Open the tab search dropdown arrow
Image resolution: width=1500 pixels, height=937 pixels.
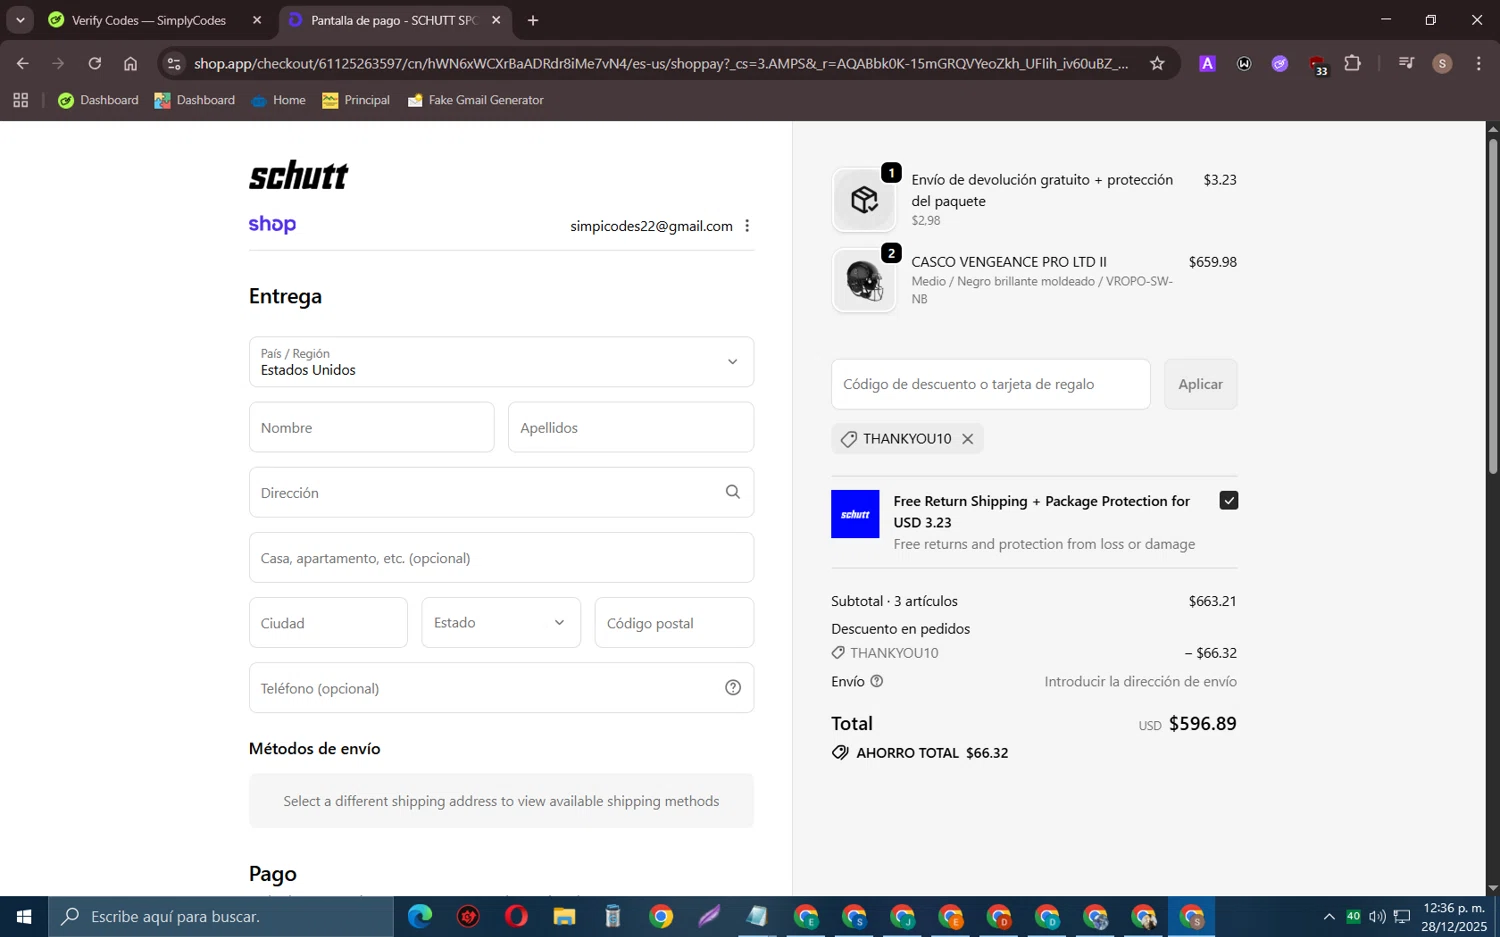[x=20, y=20]
